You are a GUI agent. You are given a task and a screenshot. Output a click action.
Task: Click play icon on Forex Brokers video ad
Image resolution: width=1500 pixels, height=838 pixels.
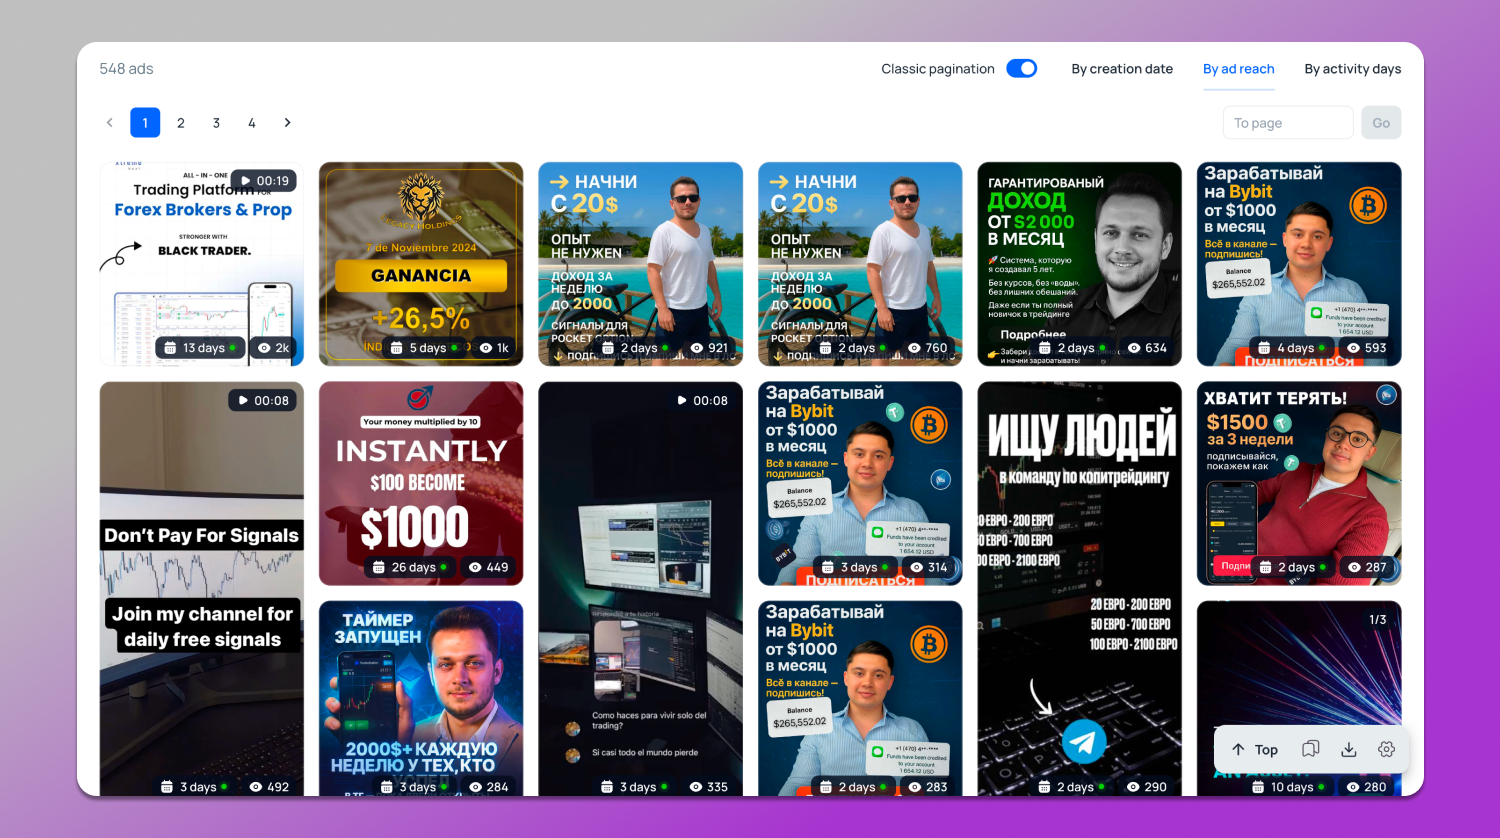(247, 181)
